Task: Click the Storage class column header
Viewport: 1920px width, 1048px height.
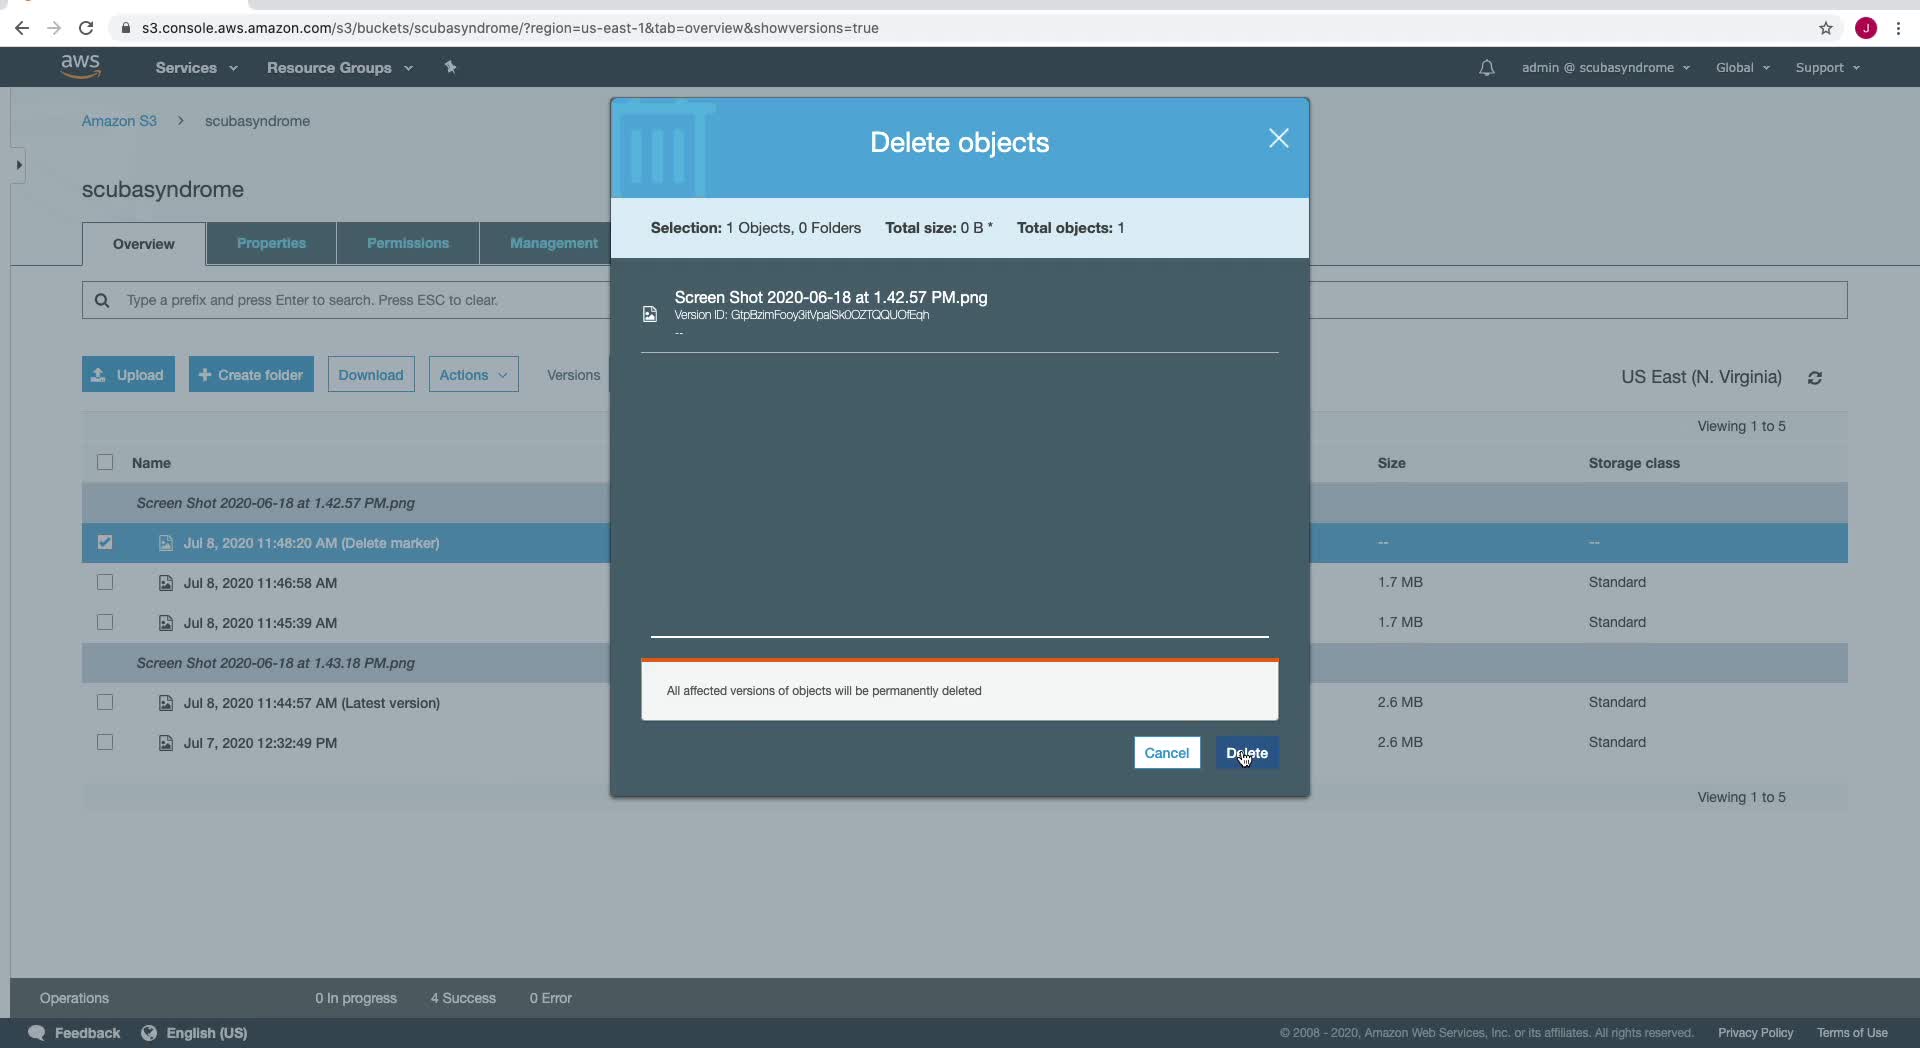Action: point(1634,463)
